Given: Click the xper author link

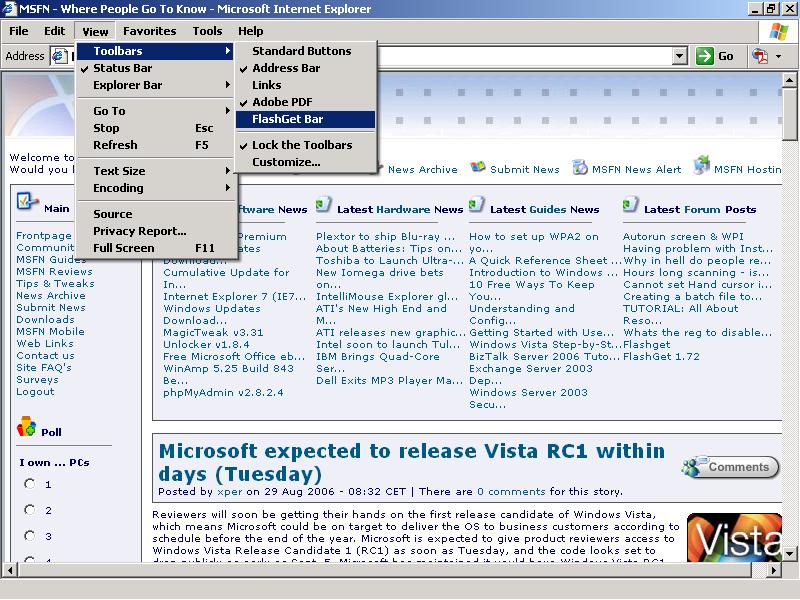Looking at the screenshot, I should click(230, 492).
